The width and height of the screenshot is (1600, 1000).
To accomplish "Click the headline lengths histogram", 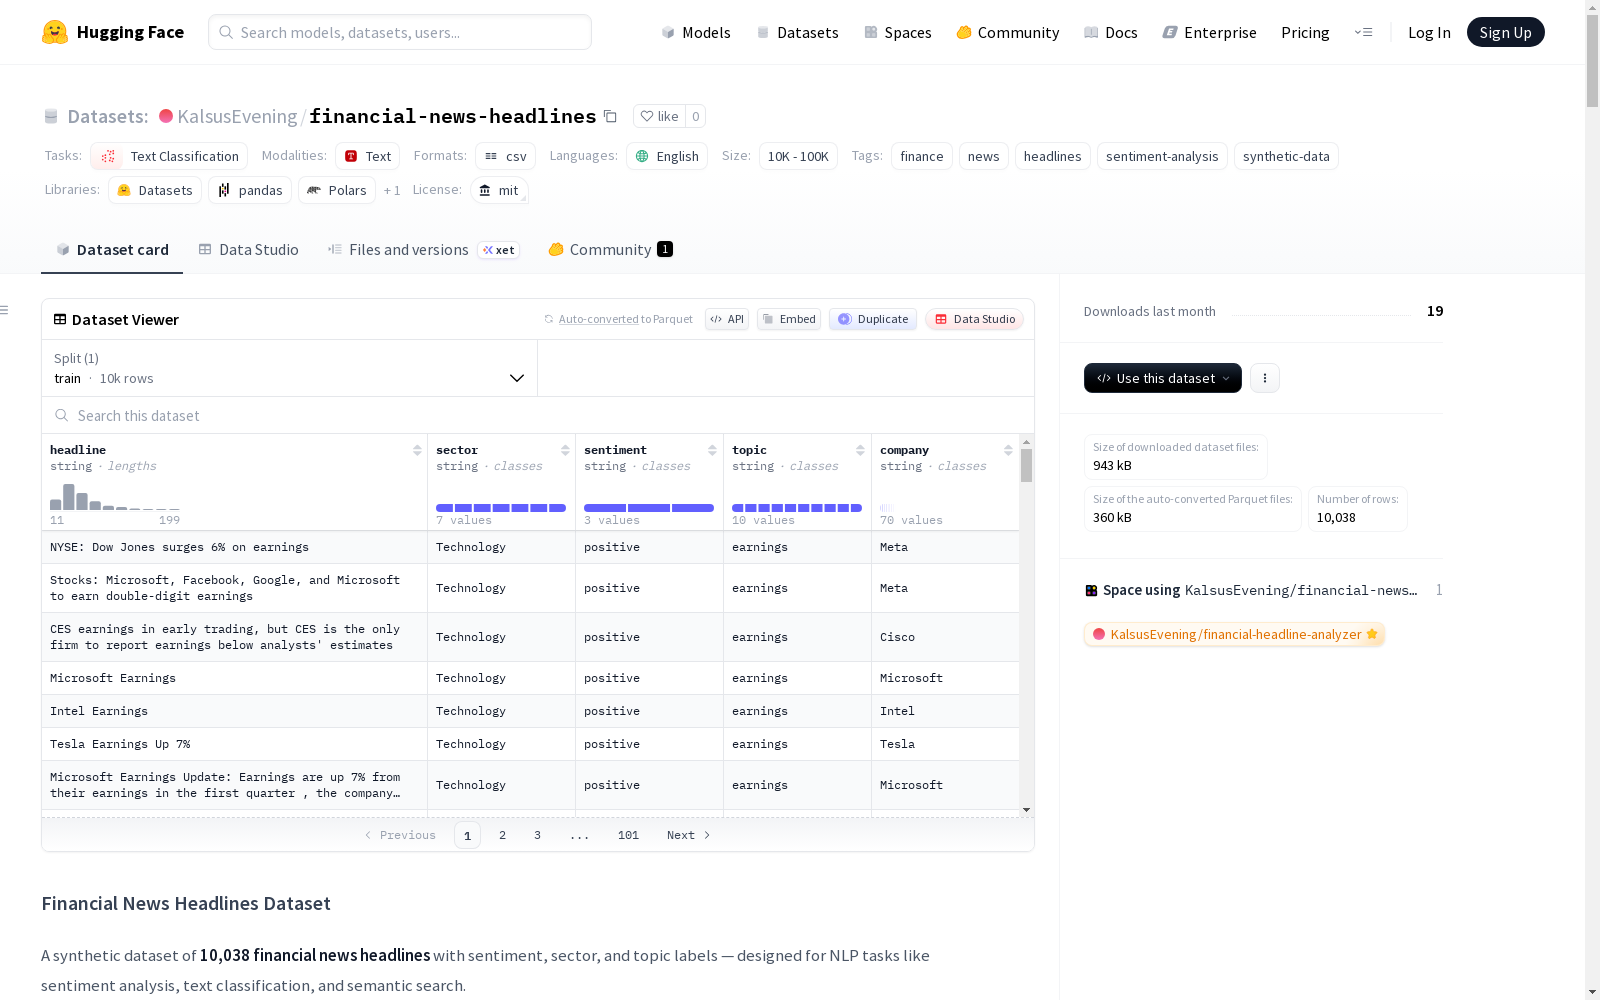I will (x=115, y=497).
